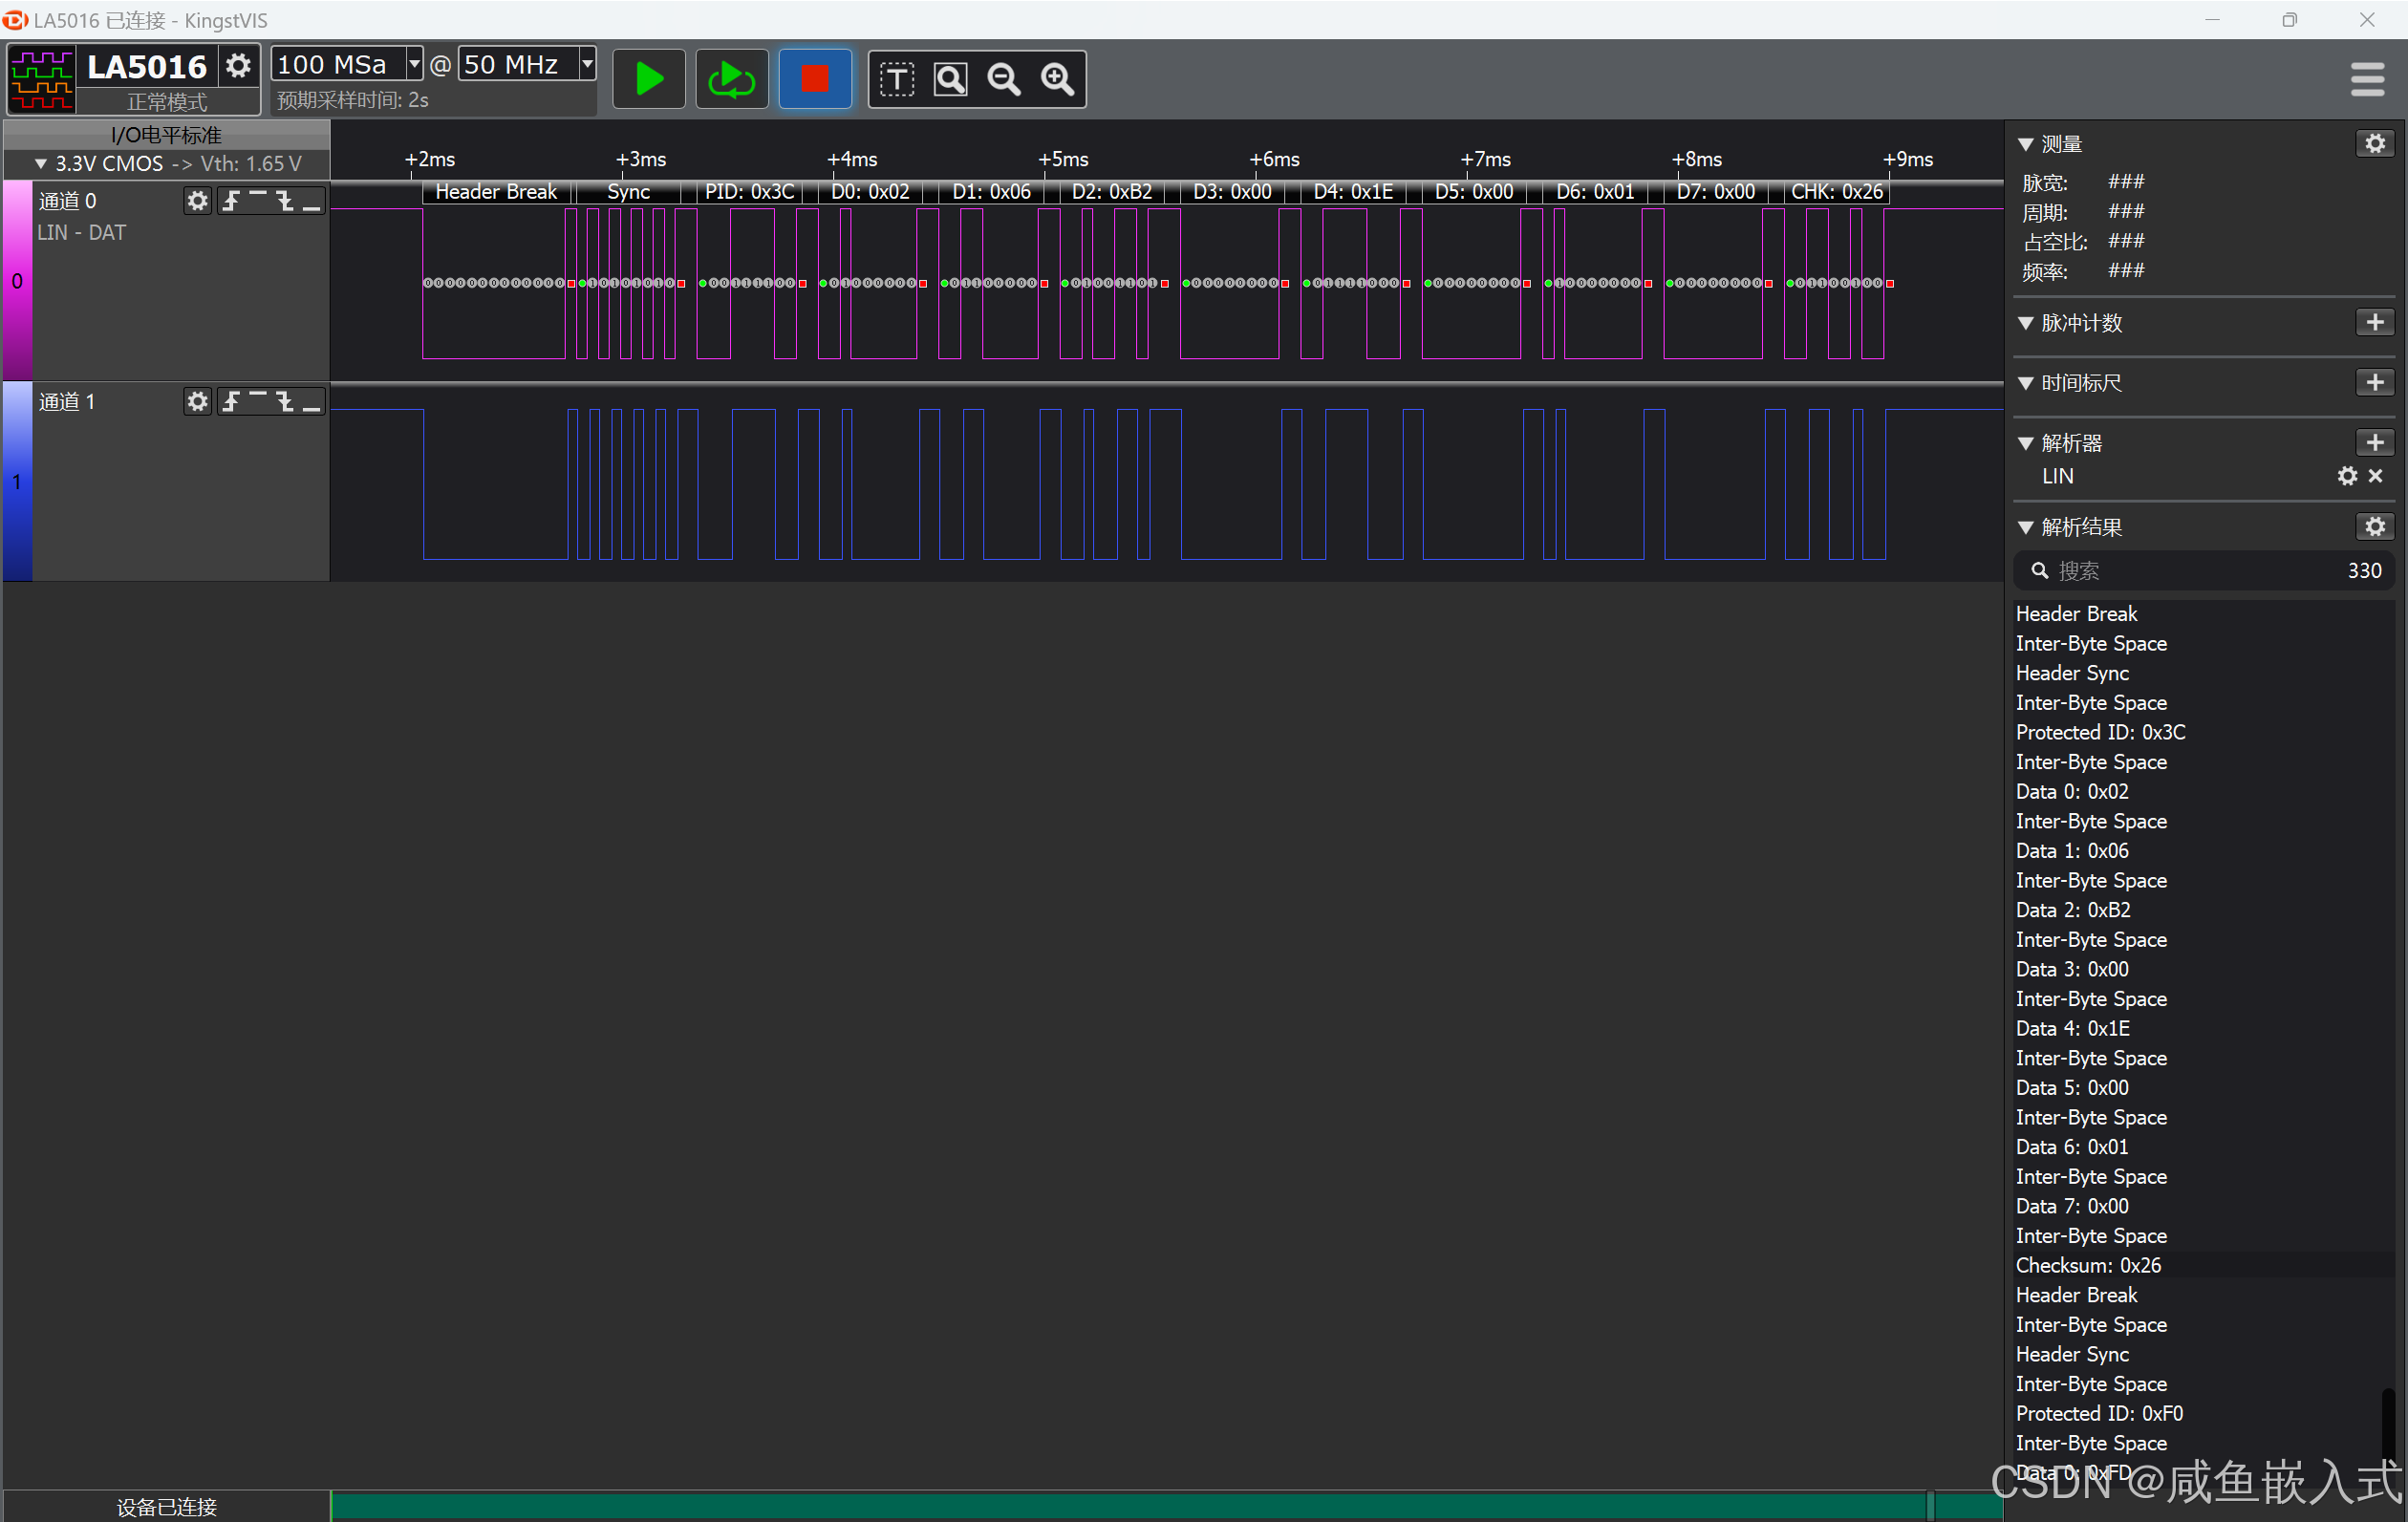This screenshot has height=1522, width=2408.
Task: Remove the LIN analyzer
Action: [2376, 477]
